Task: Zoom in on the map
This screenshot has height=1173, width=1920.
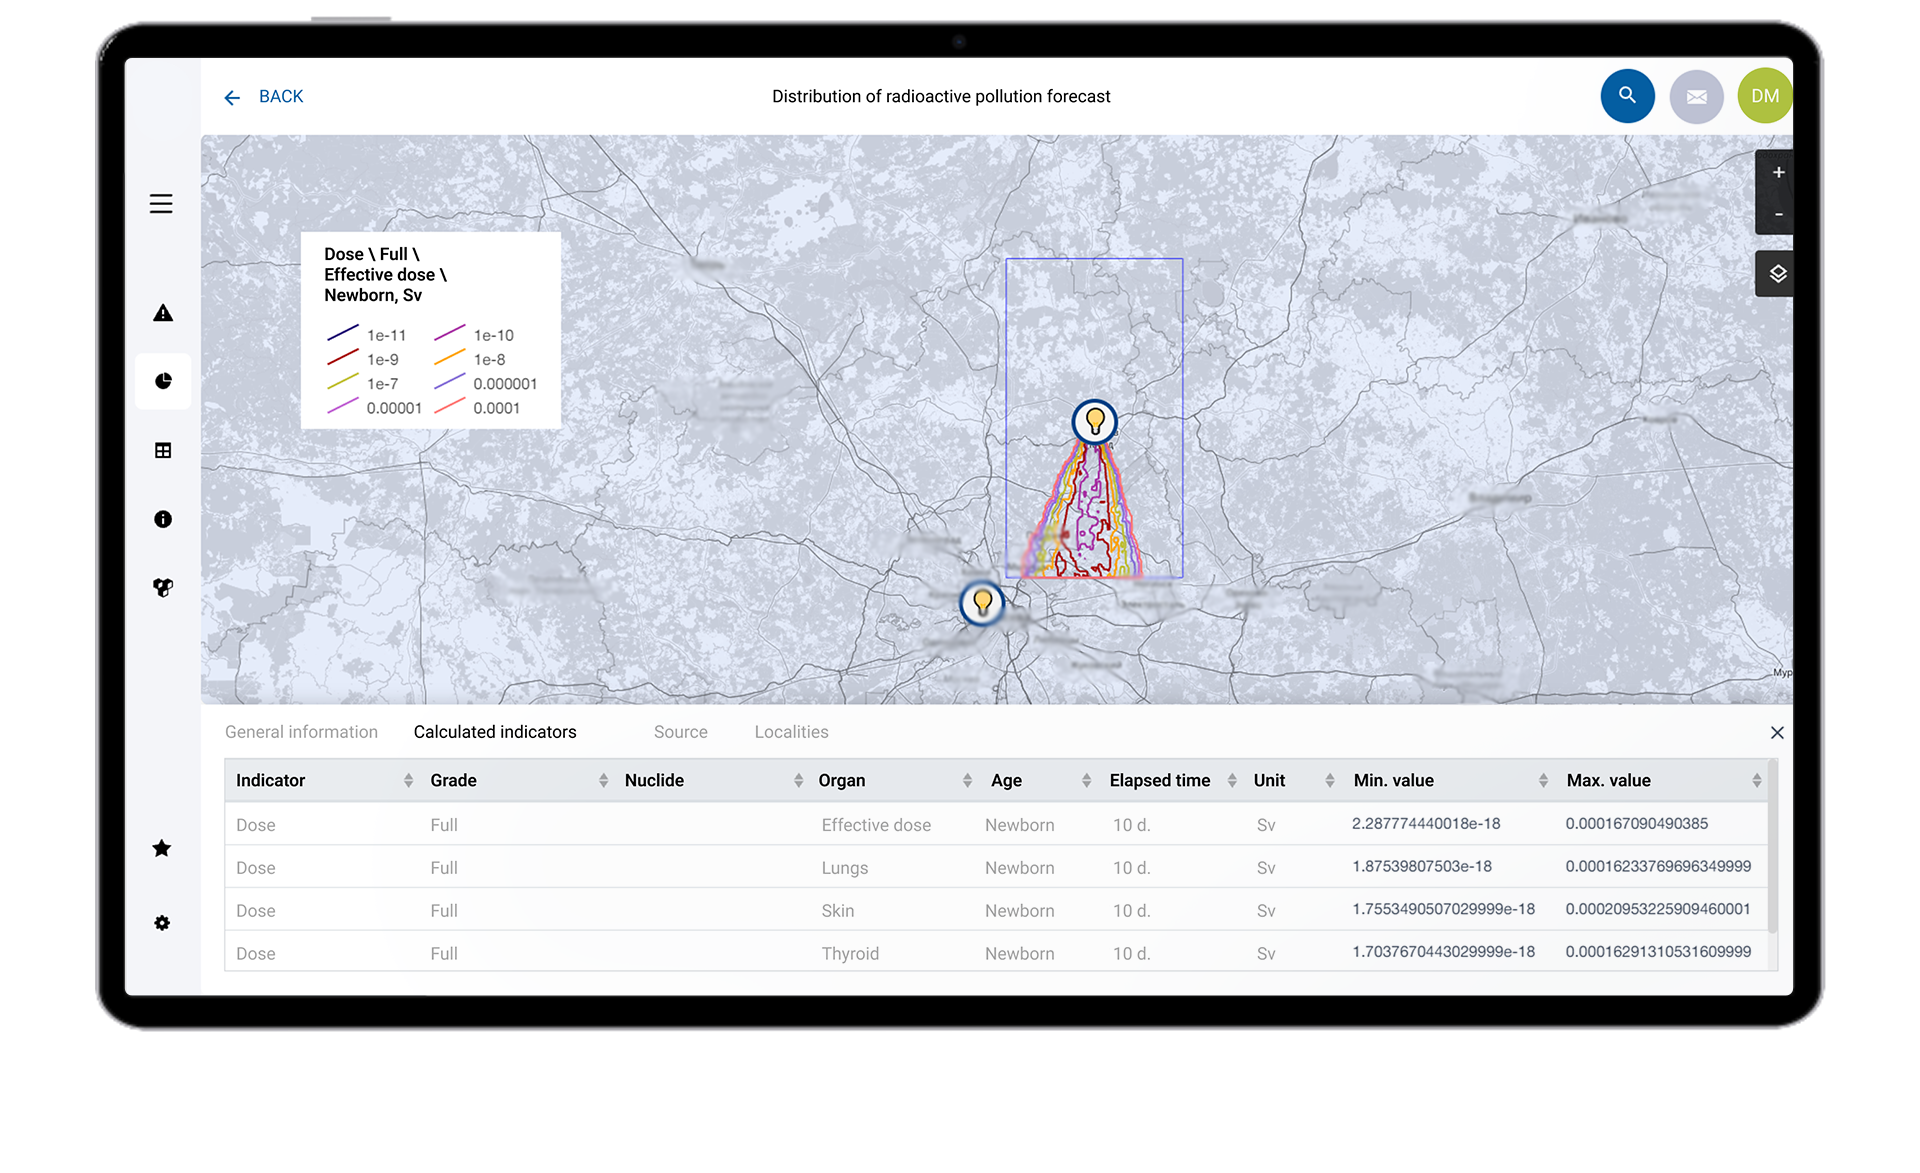Action: pos(1778,172)
